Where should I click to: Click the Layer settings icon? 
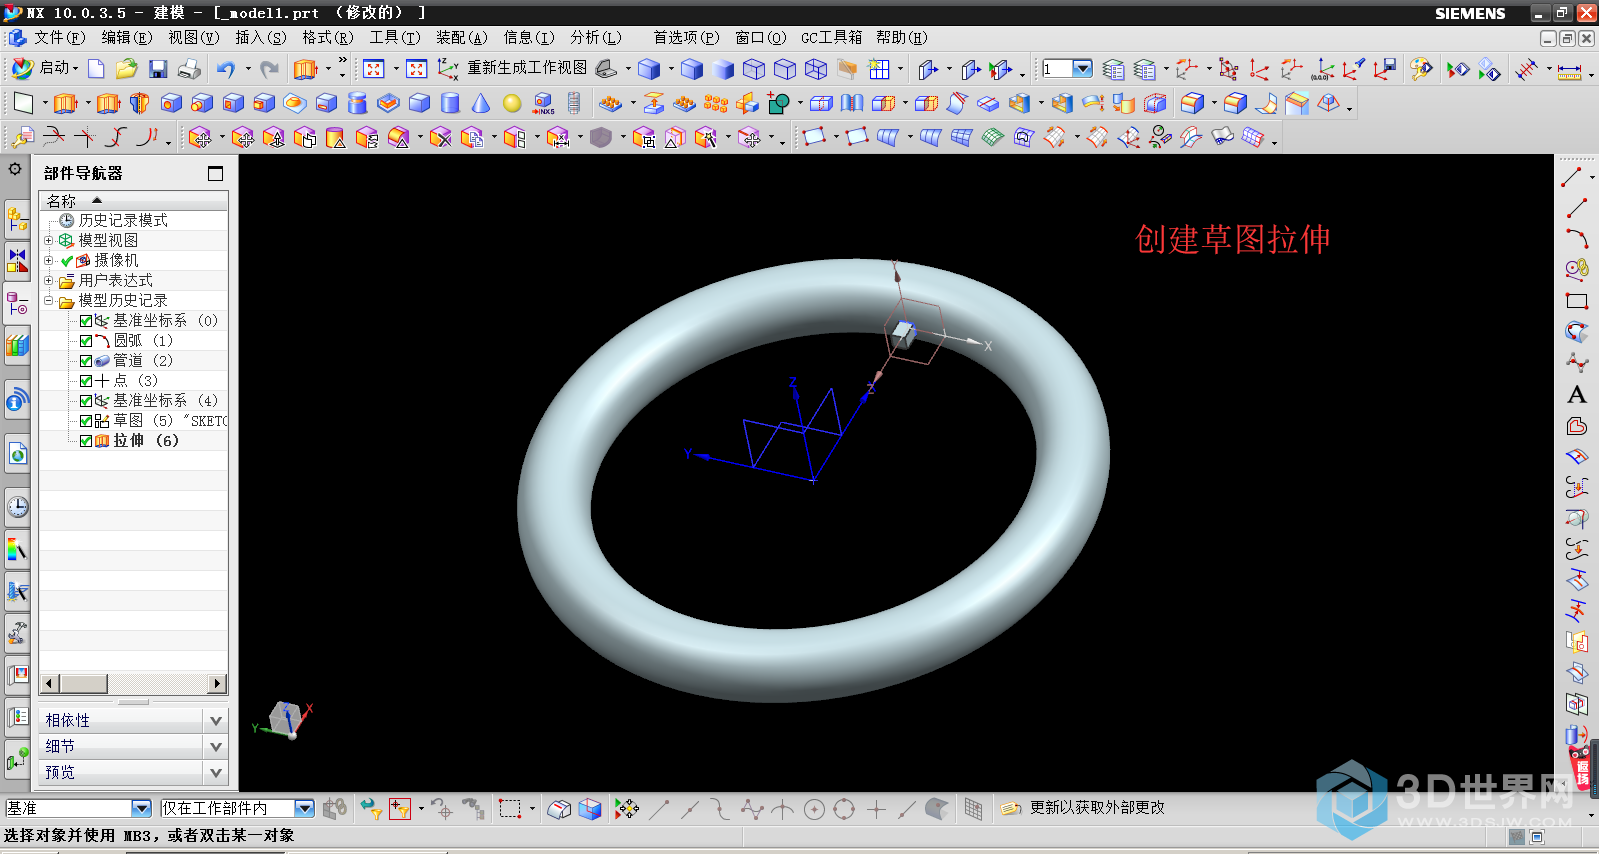click(x=1113, y=69)
